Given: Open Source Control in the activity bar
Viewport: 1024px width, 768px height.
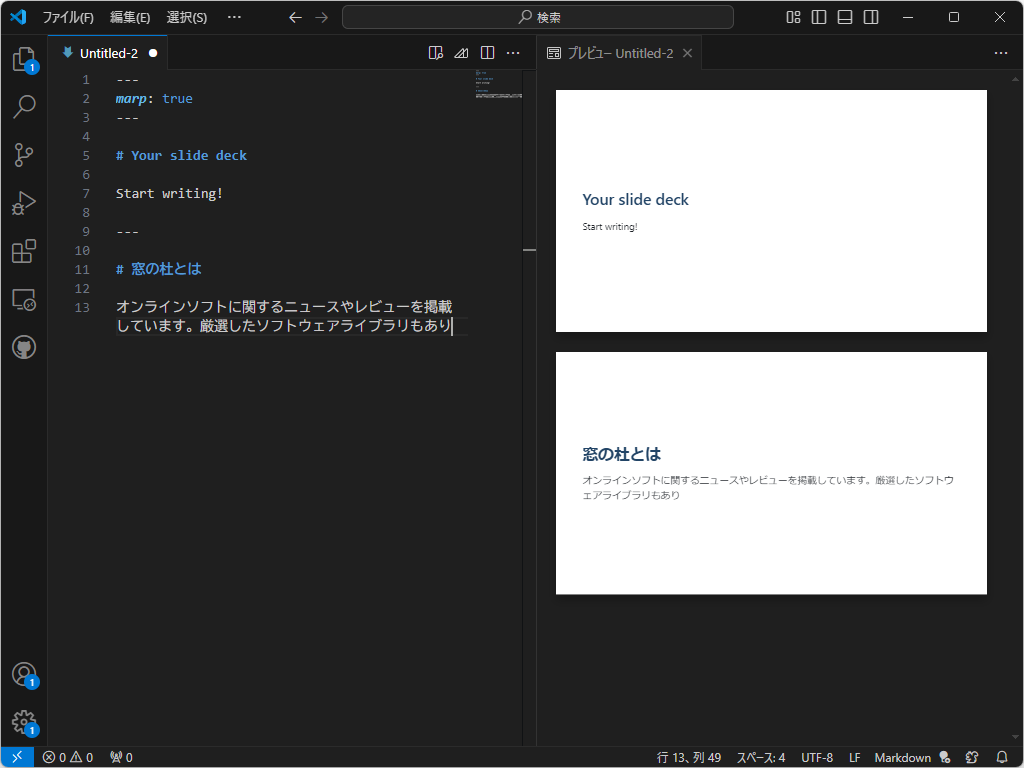Looking at the screenshot, I should tap(23, 154).
